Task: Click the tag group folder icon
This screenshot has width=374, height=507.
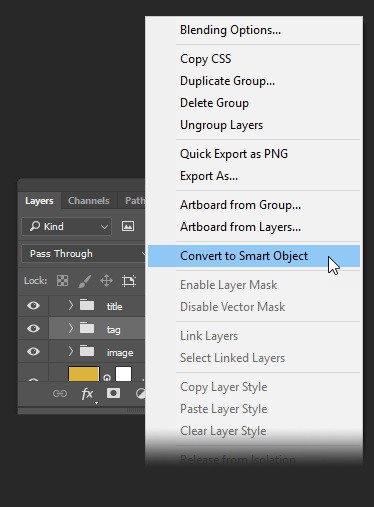Action: coord(87,328)
